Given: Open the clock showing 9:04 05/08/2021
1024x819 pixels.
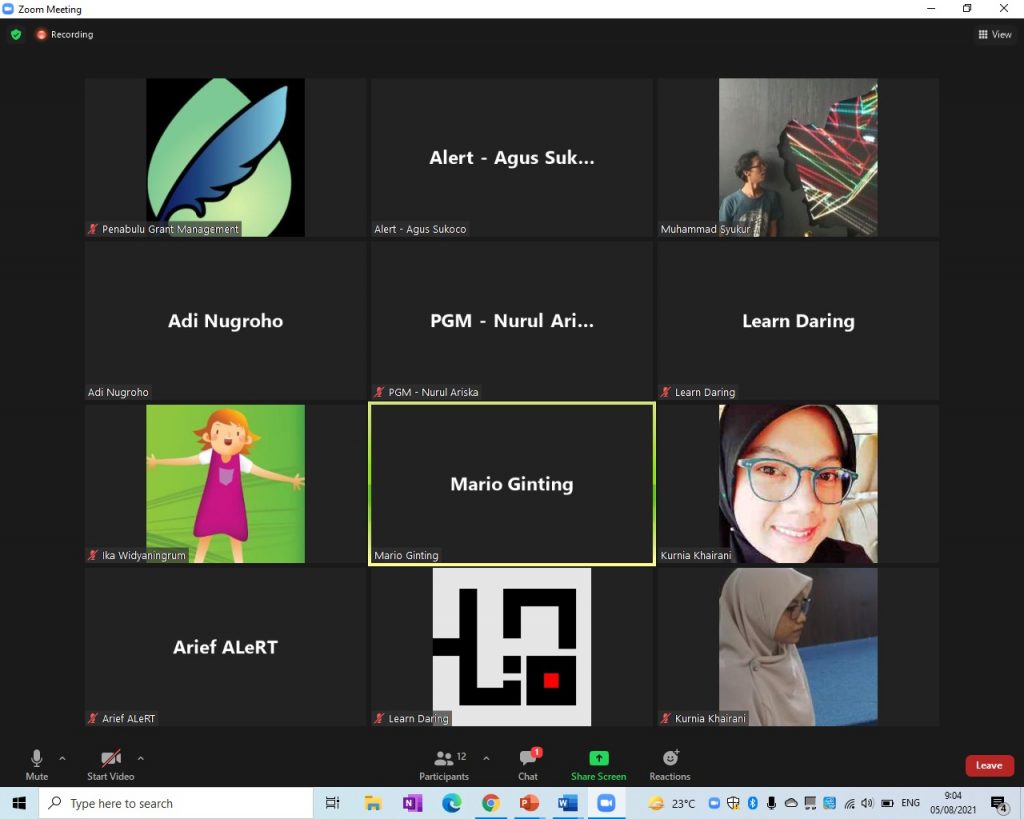Looking at the screenshot, I should point(953,803).
